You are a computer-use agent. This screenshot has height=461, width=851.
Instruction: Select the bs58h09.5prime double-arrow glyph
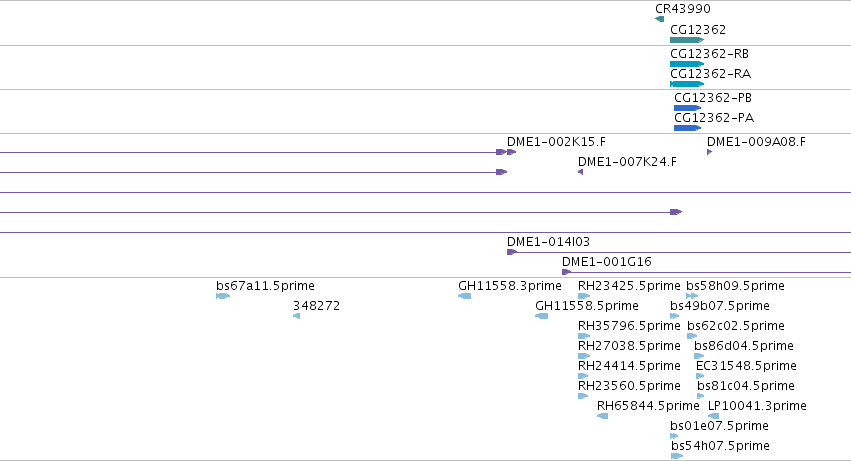coord(692,296)
